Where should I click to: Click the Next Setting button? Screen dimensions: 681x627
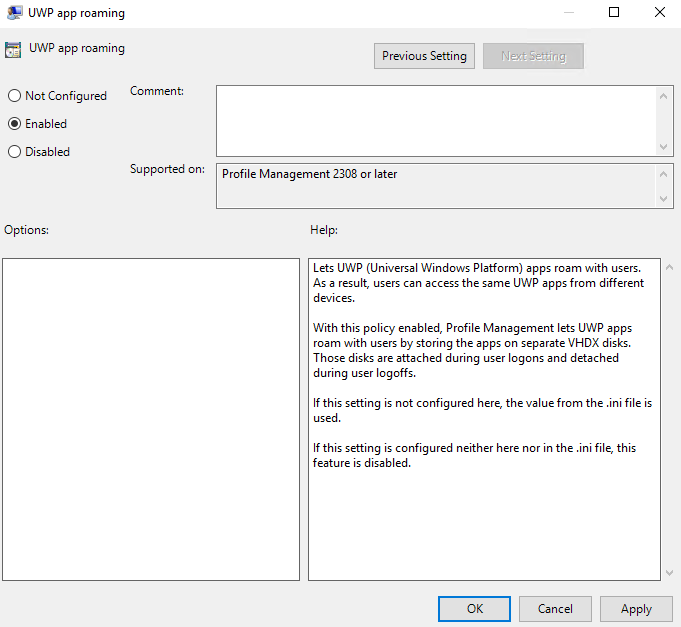coord(533,56)
